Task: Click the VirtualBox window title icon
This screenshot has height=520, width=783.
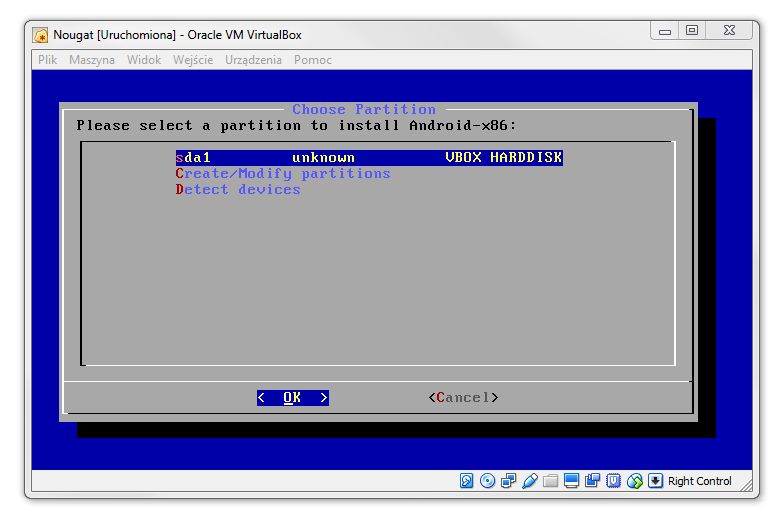Action: [40, 35]
